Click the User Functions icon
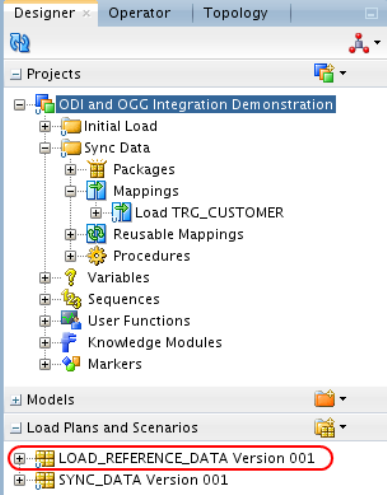387x495 pixels. point(71,320)
